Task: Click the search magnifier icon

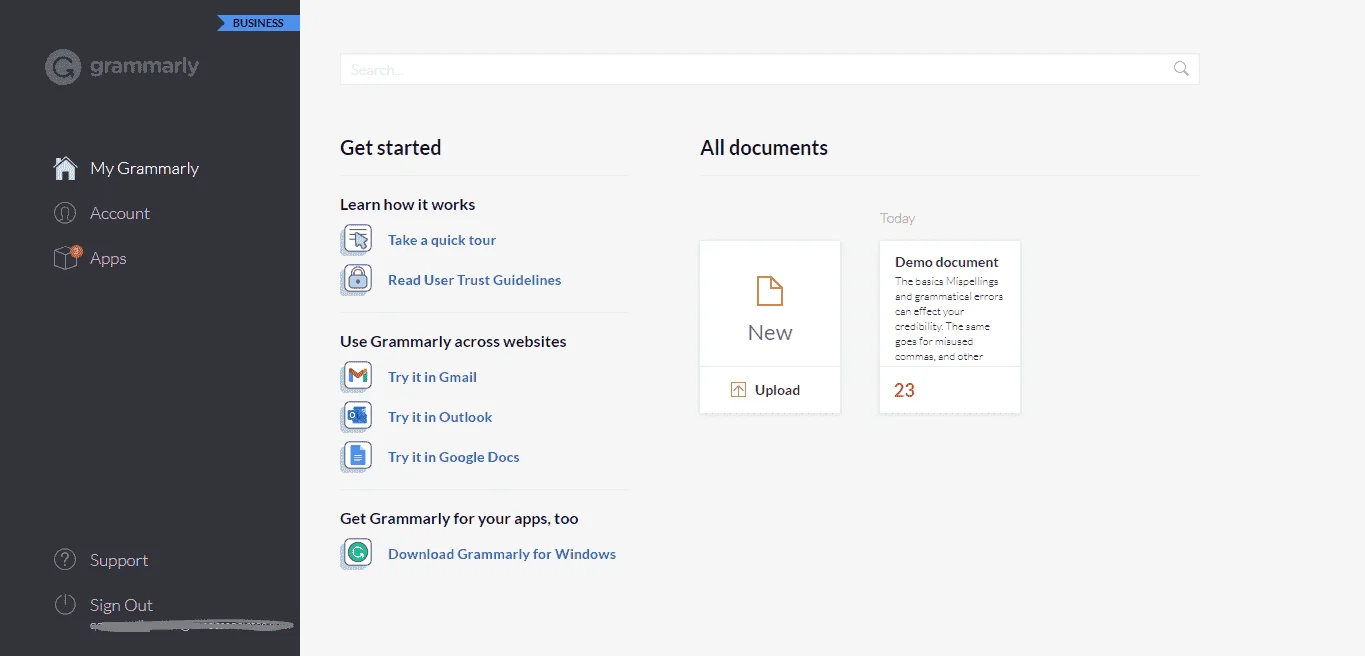Action: [x=1181, y=69]
